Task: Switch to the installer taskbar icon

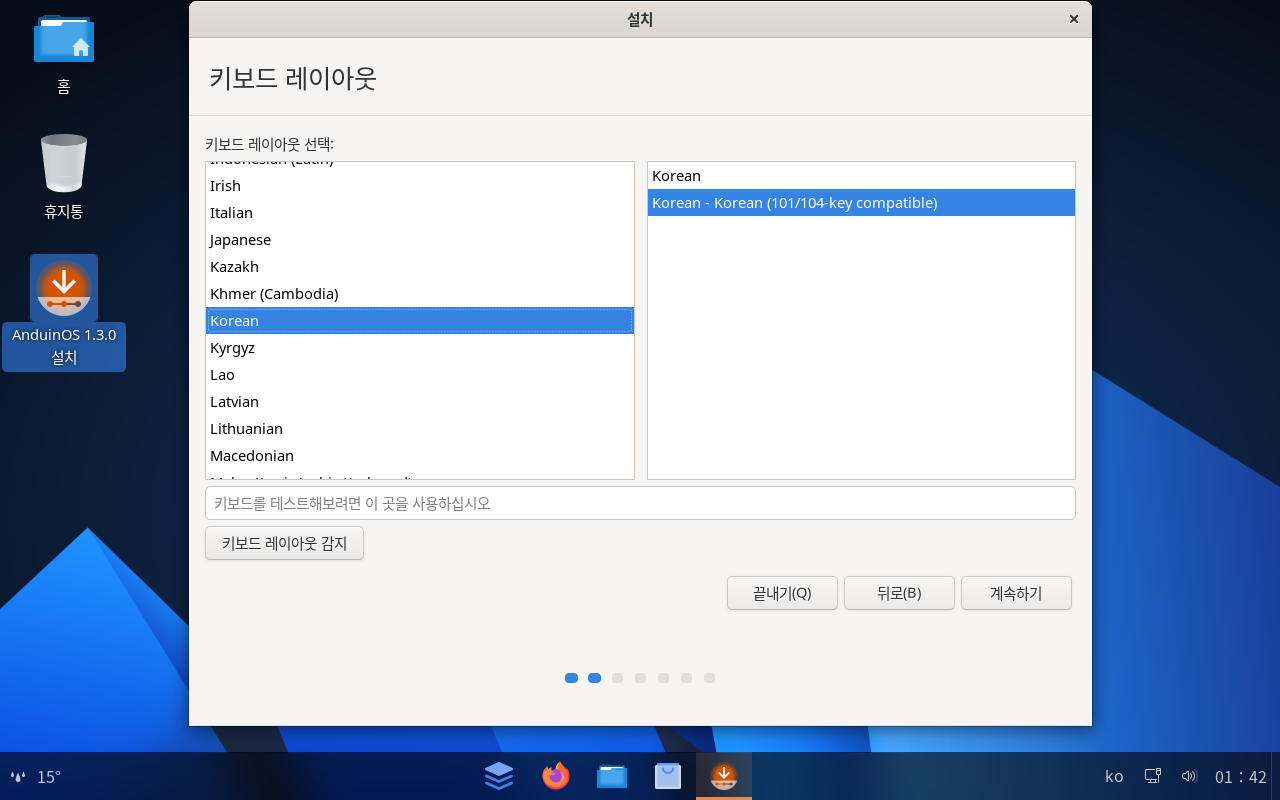Action: coord(724,775)
